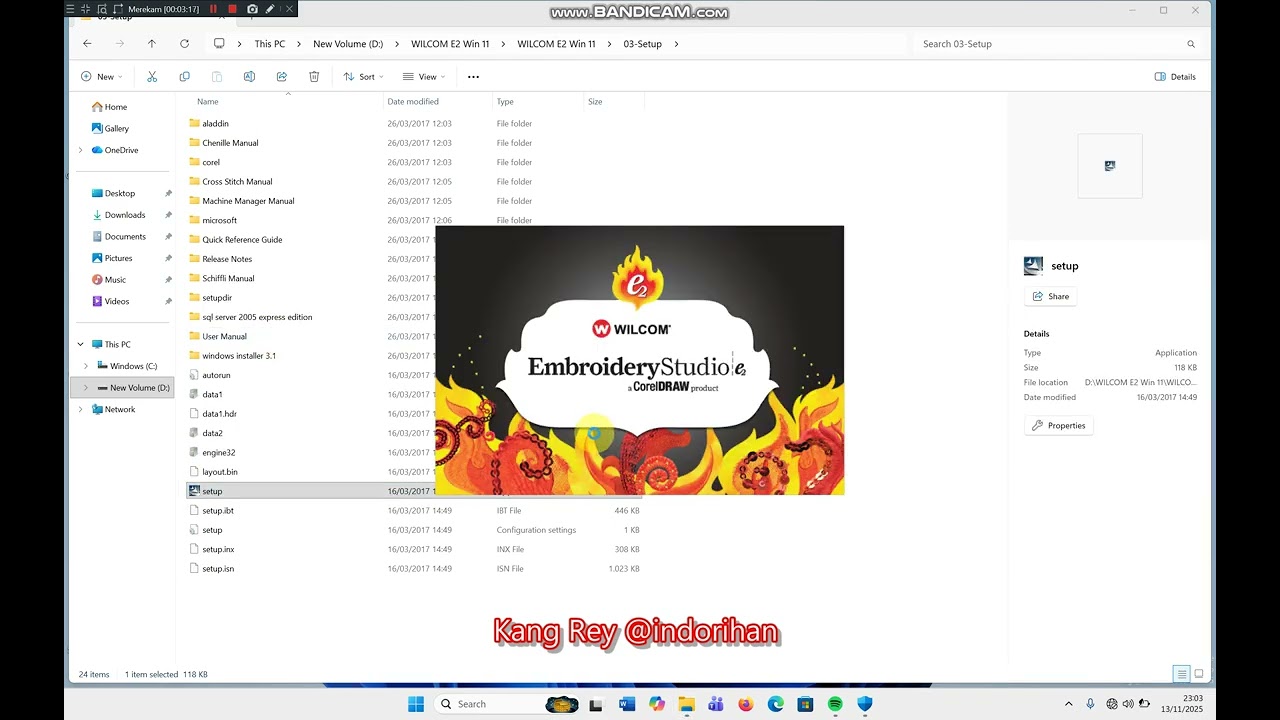Launch Microsoft Edge from the taskbar
1280x720 pixels.
(776, 704)
